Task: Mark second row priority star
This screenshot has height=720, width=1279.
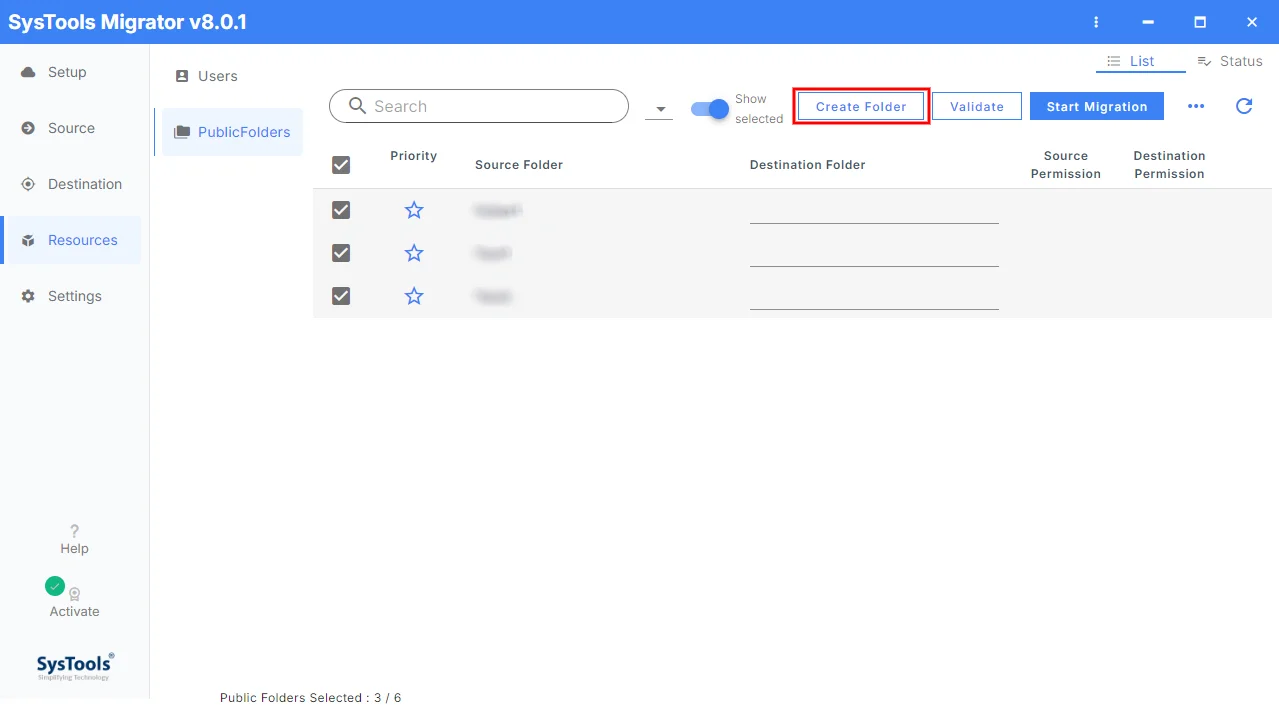Action: (x=414, y=253)
